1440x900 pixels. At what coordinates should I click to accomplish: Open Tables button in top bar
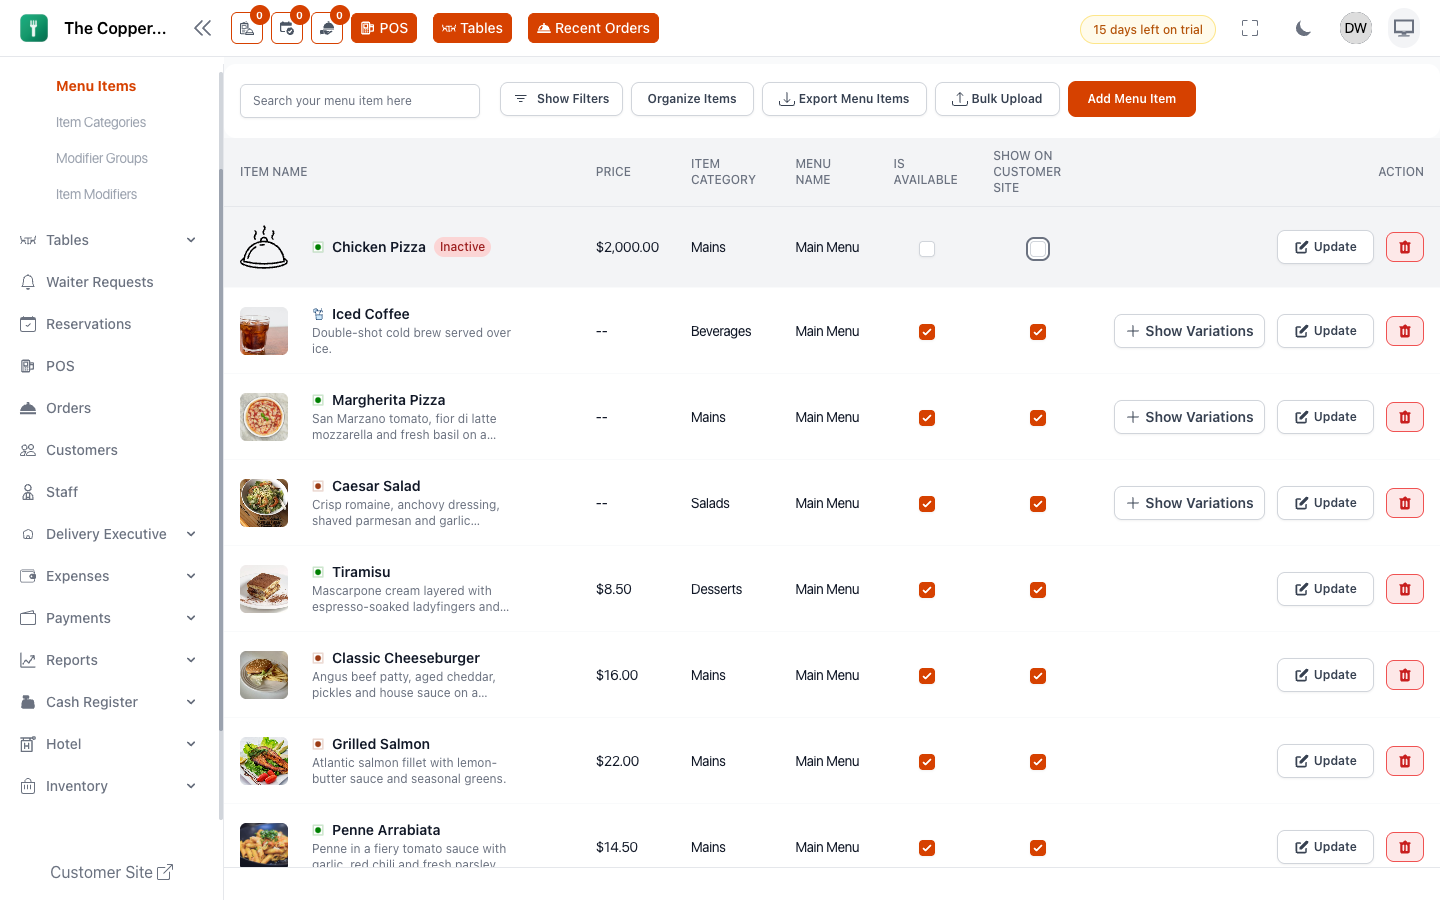tap(472, 28)
